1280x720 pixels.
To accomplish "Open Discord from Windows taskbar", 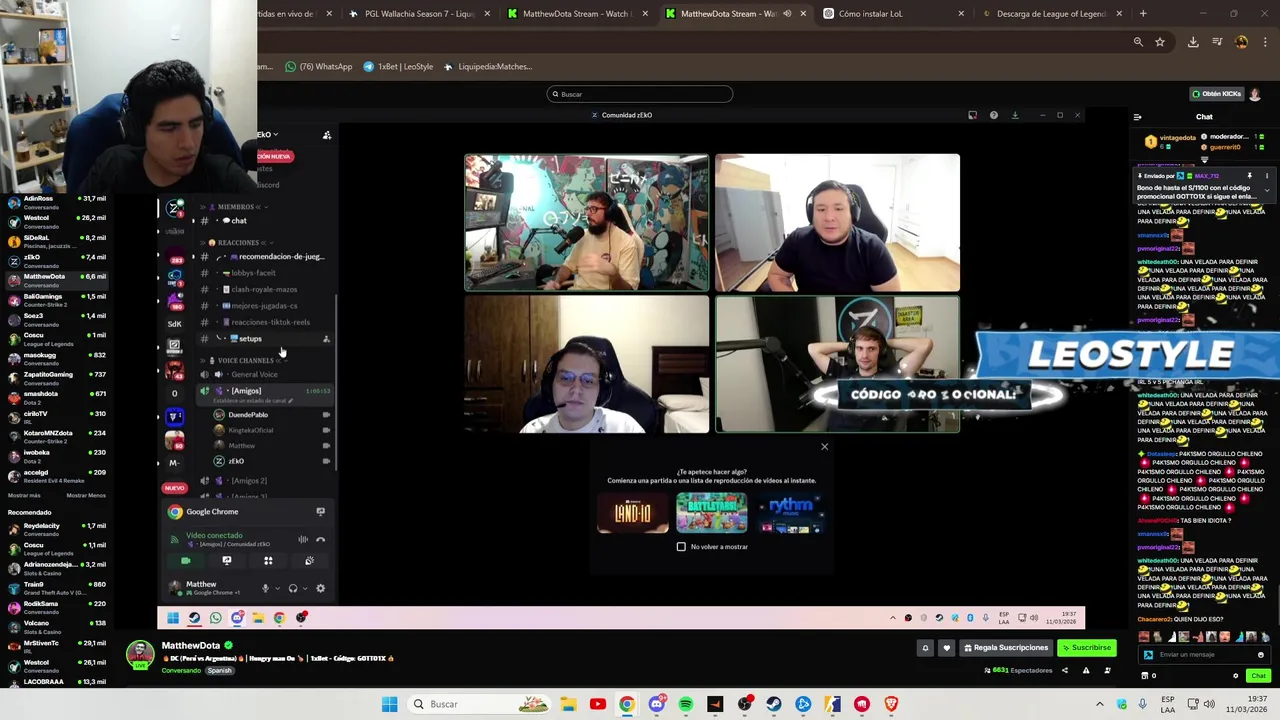I will (x=656, y=704).
